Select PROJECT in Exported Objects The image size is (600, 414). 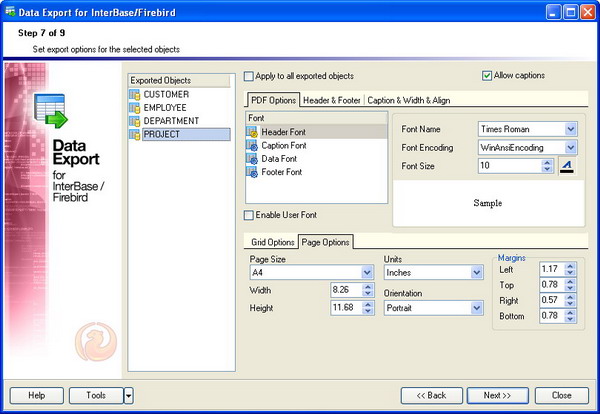[x=186, y=134]
